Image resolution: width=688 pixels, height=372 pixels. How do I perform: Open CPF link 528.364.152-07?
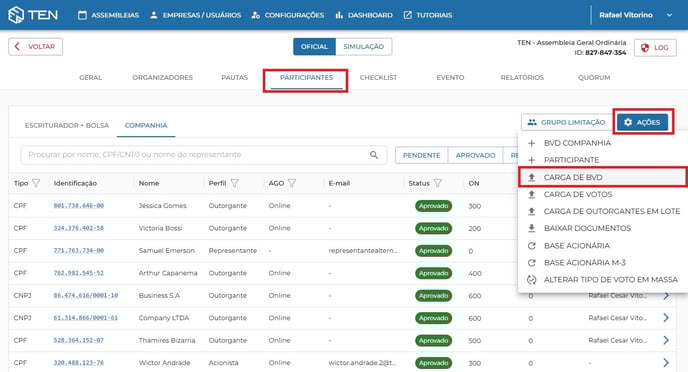click(x=79, y=340)
